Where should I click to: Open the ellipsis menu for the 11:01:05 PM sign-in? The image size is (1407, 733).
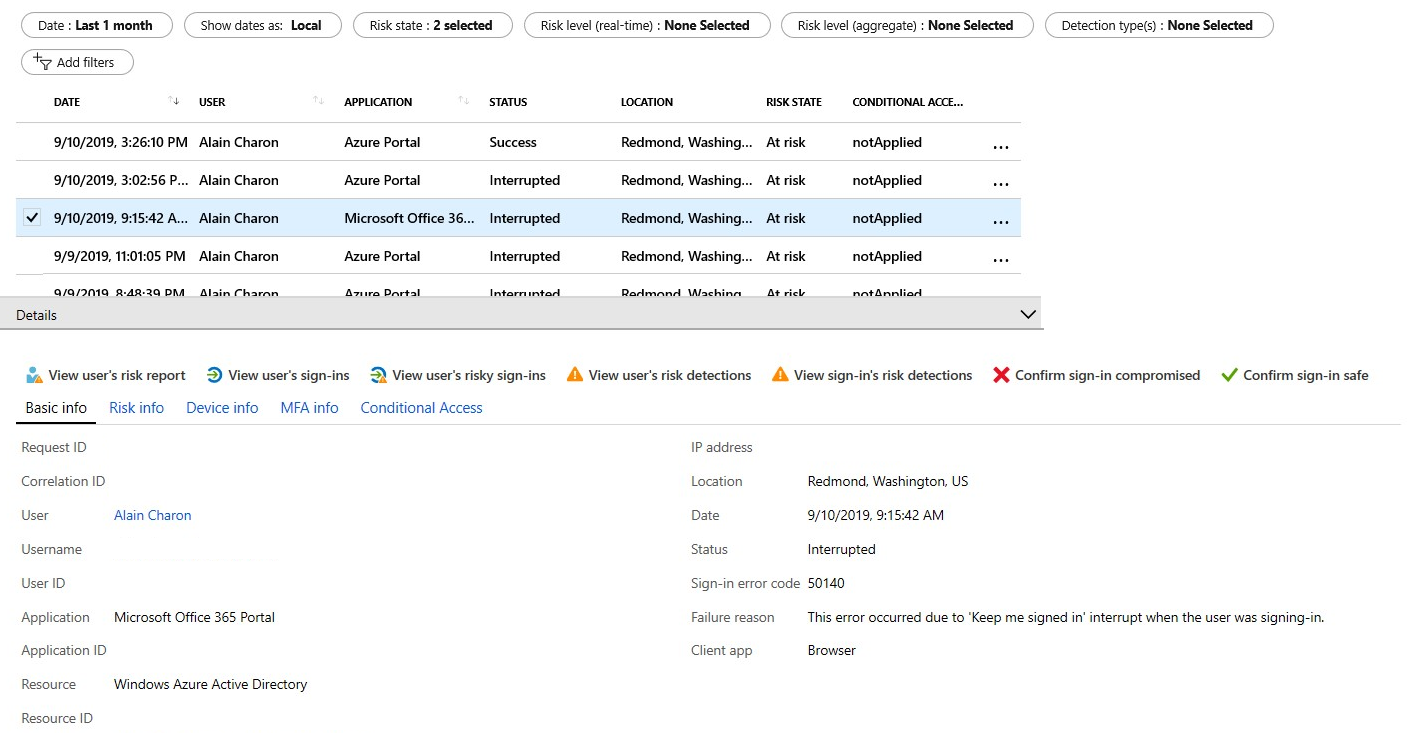click(x=1000, y=260)
